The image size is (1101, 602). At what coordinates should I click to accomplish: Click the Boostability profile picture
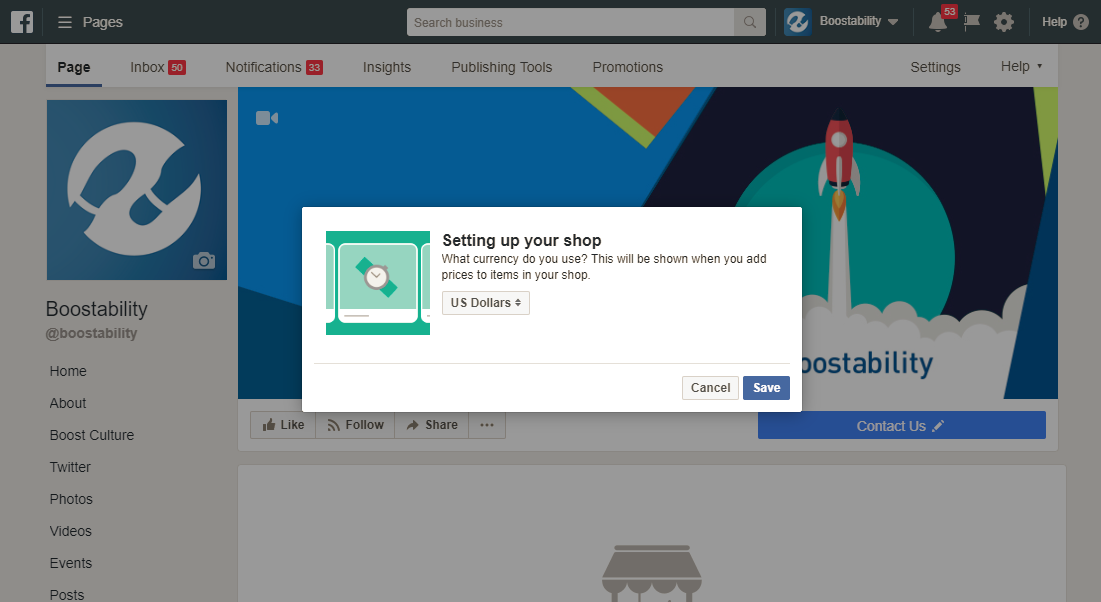[x=137, y=190]
